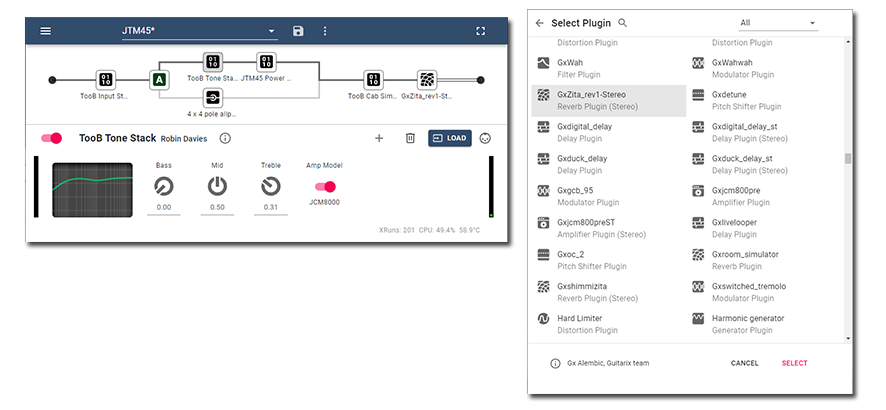Choose Gxjcm800preST amplifier plugin
Screen dimensions: 886x410
coord(609,229)
